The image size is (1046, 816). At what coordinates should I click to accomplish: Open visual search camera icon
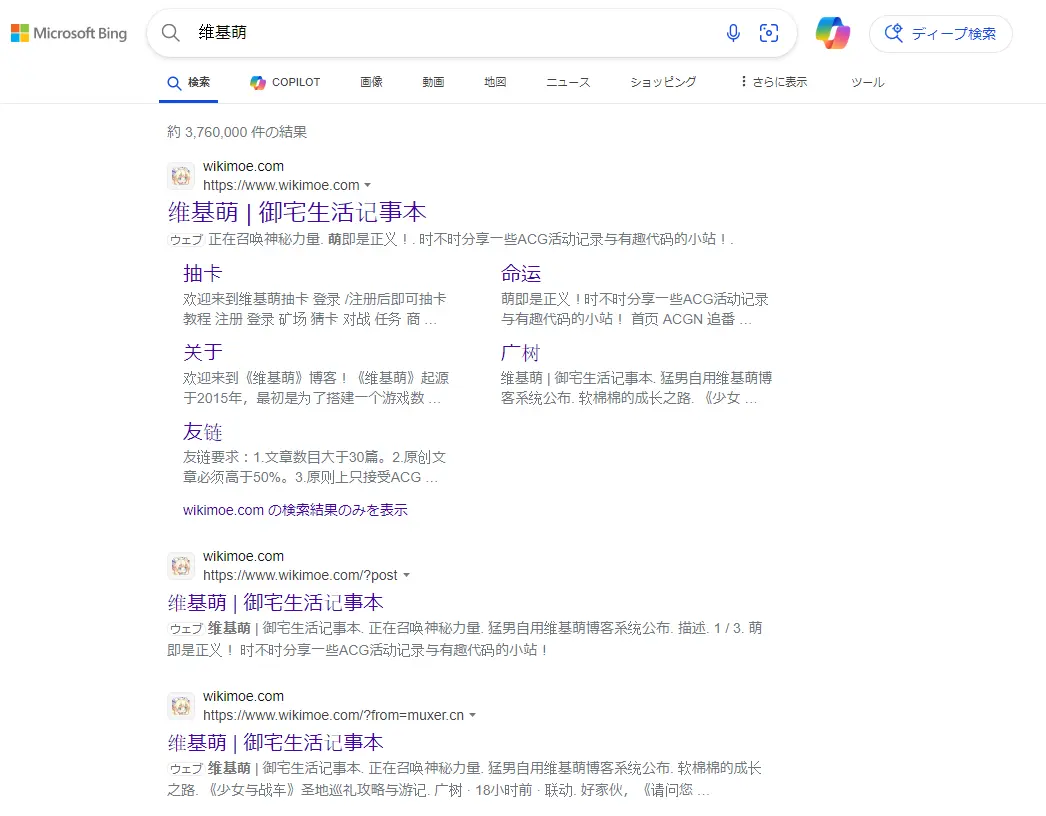(769, 33)
